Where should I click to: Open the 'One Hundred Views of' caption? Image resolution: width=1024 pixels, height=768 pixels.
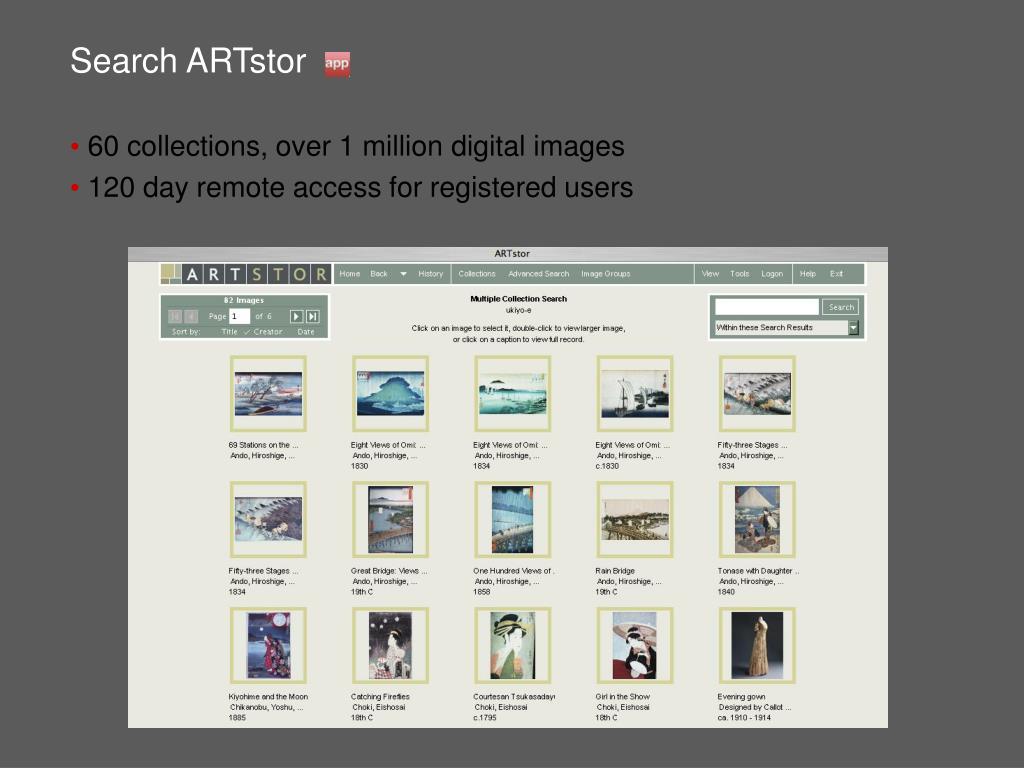(514, 571)
